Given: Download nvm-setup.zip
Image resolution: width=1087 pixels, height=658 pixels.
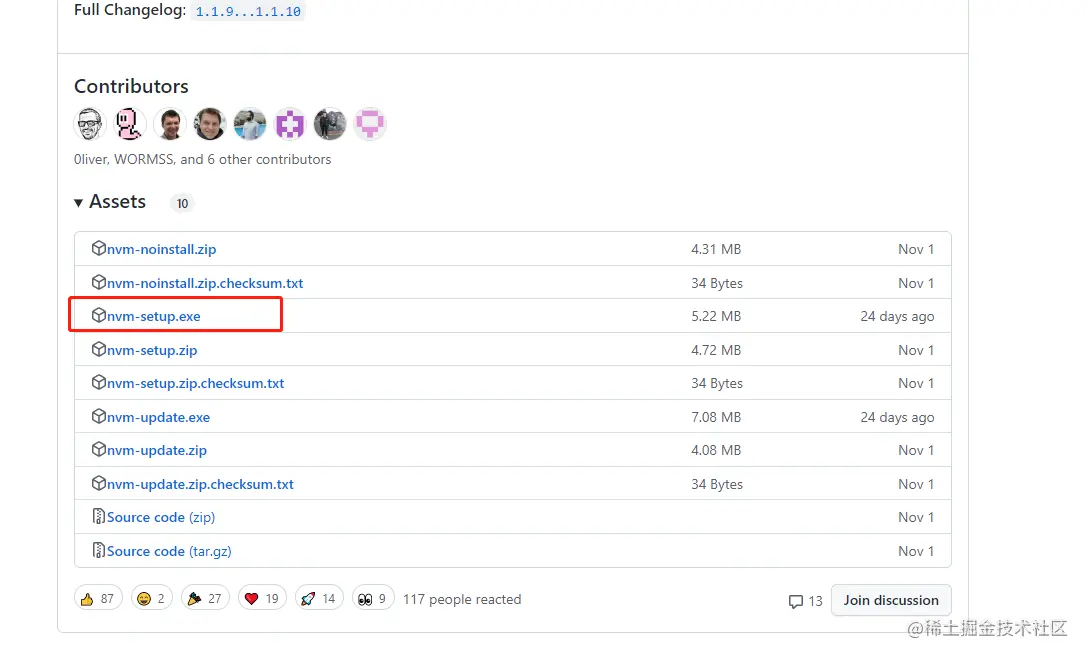Looking at the screenshot, I should pyautogui.click(x=152, y=351).
